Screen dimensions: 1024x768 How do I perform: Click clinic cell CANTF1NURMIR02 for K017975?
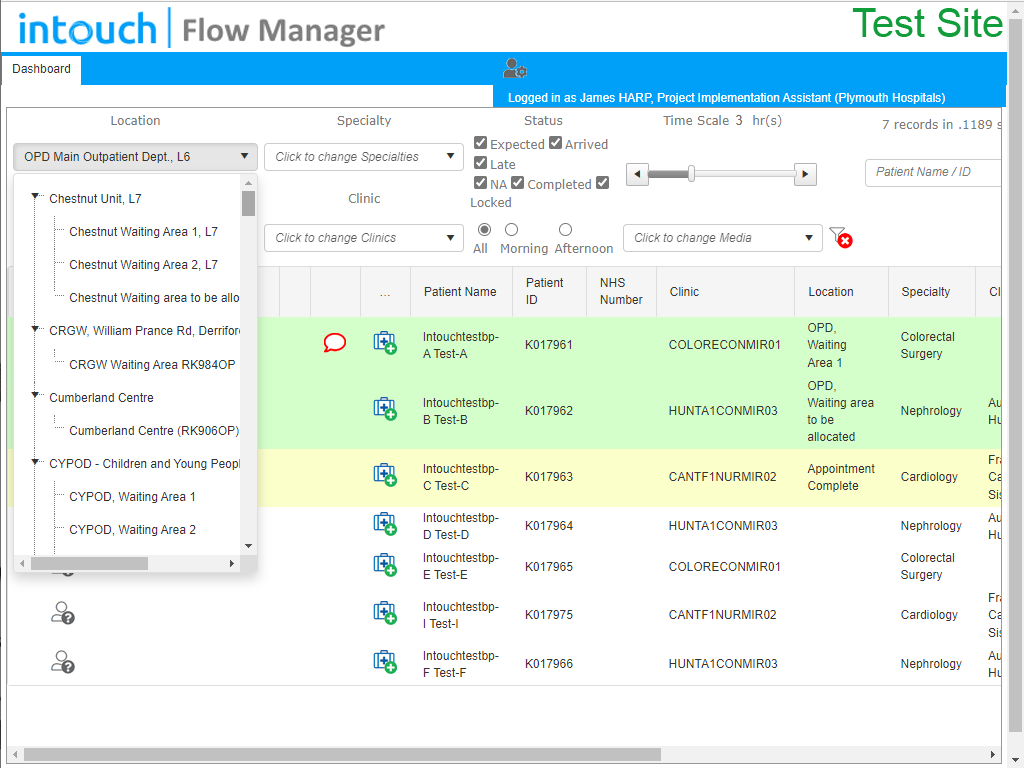click(722, 615)
